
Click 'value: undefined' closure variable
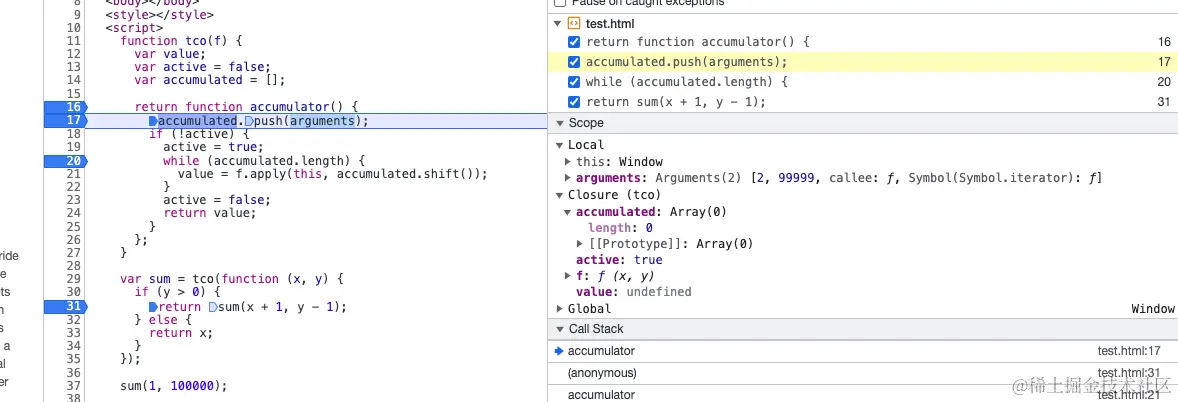tap(633, 292)
